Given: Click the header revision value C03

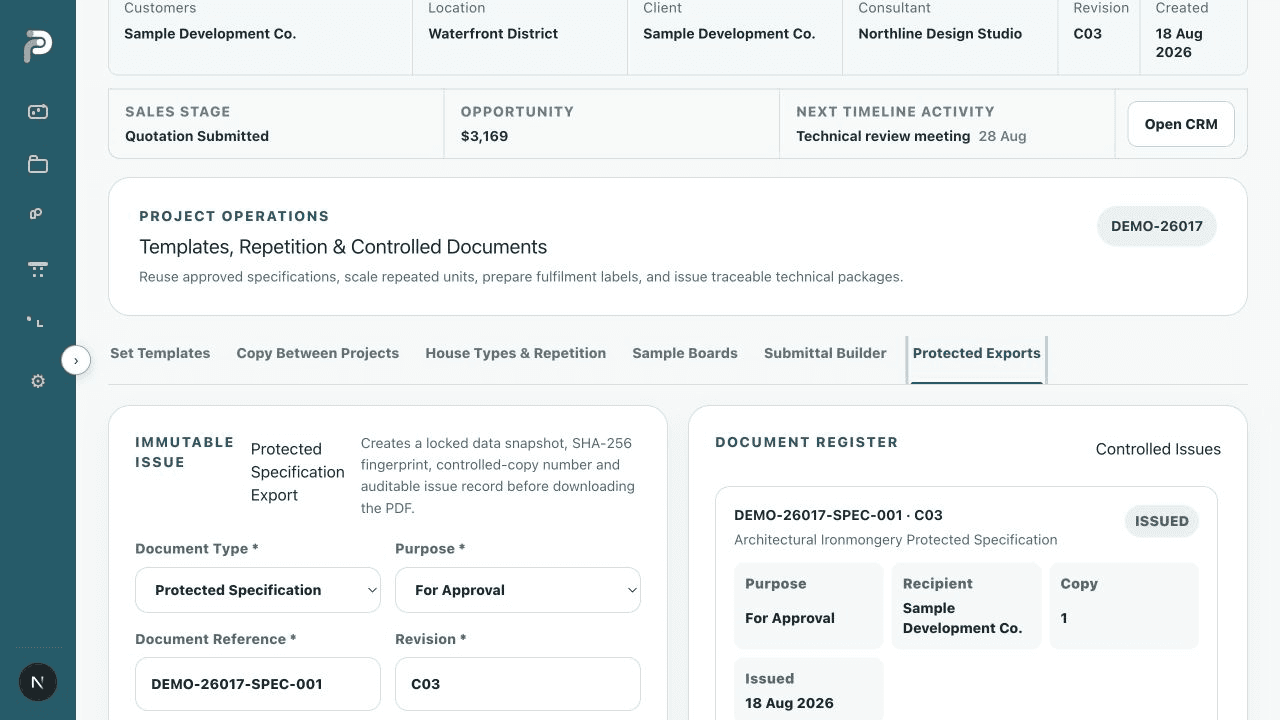Looking at the screenshot, I should point(1088,33).
